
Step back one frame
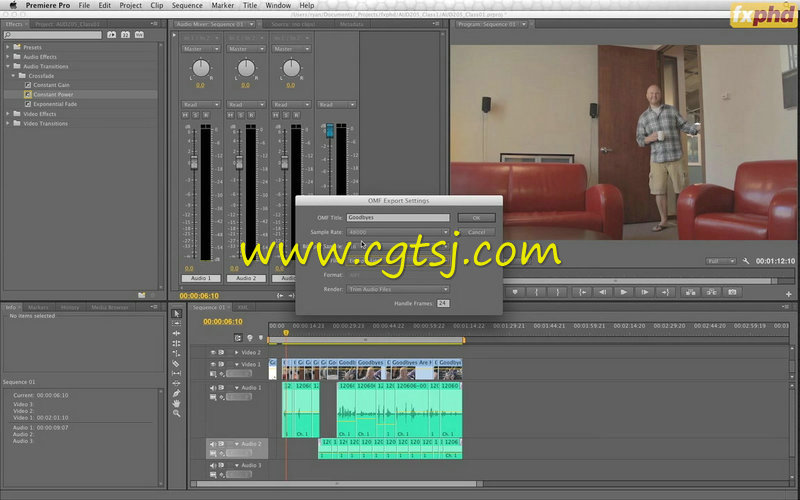pyautogui.click(x=603, y=292)
